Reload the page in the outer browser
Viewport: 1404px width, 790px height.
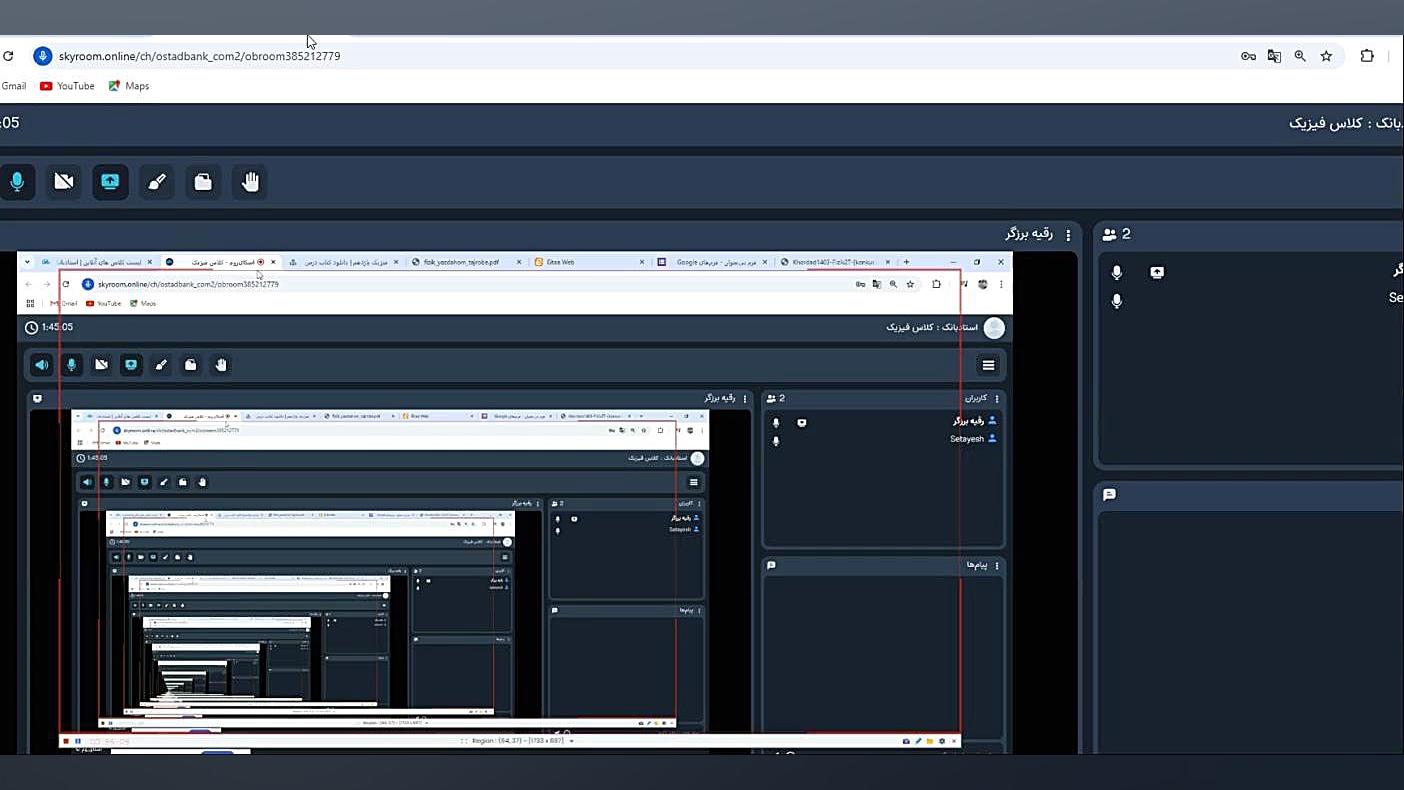coord(8,56)
